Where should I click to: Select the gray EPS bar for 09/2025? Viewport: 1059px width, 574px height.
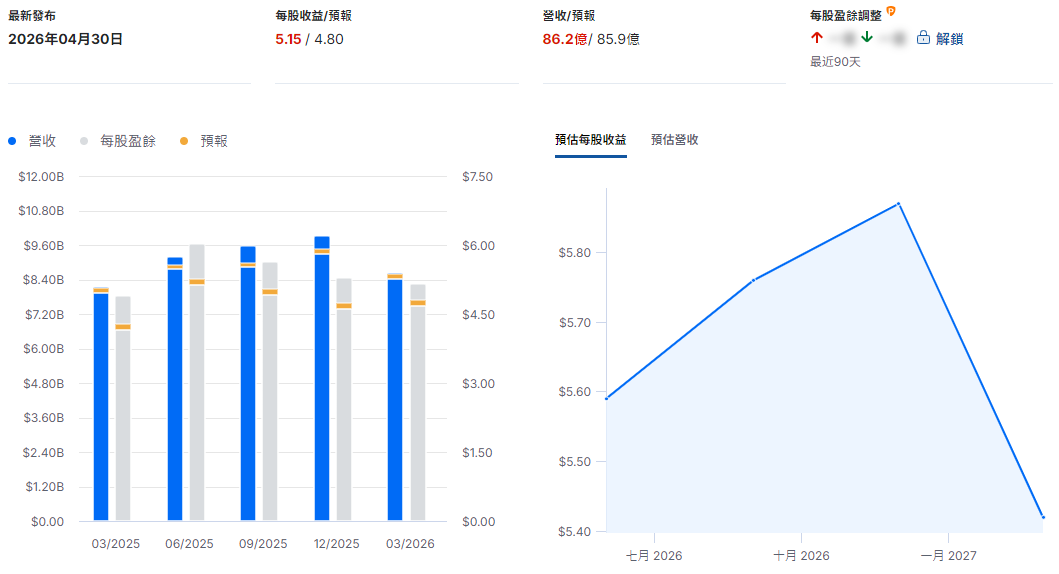270,391
